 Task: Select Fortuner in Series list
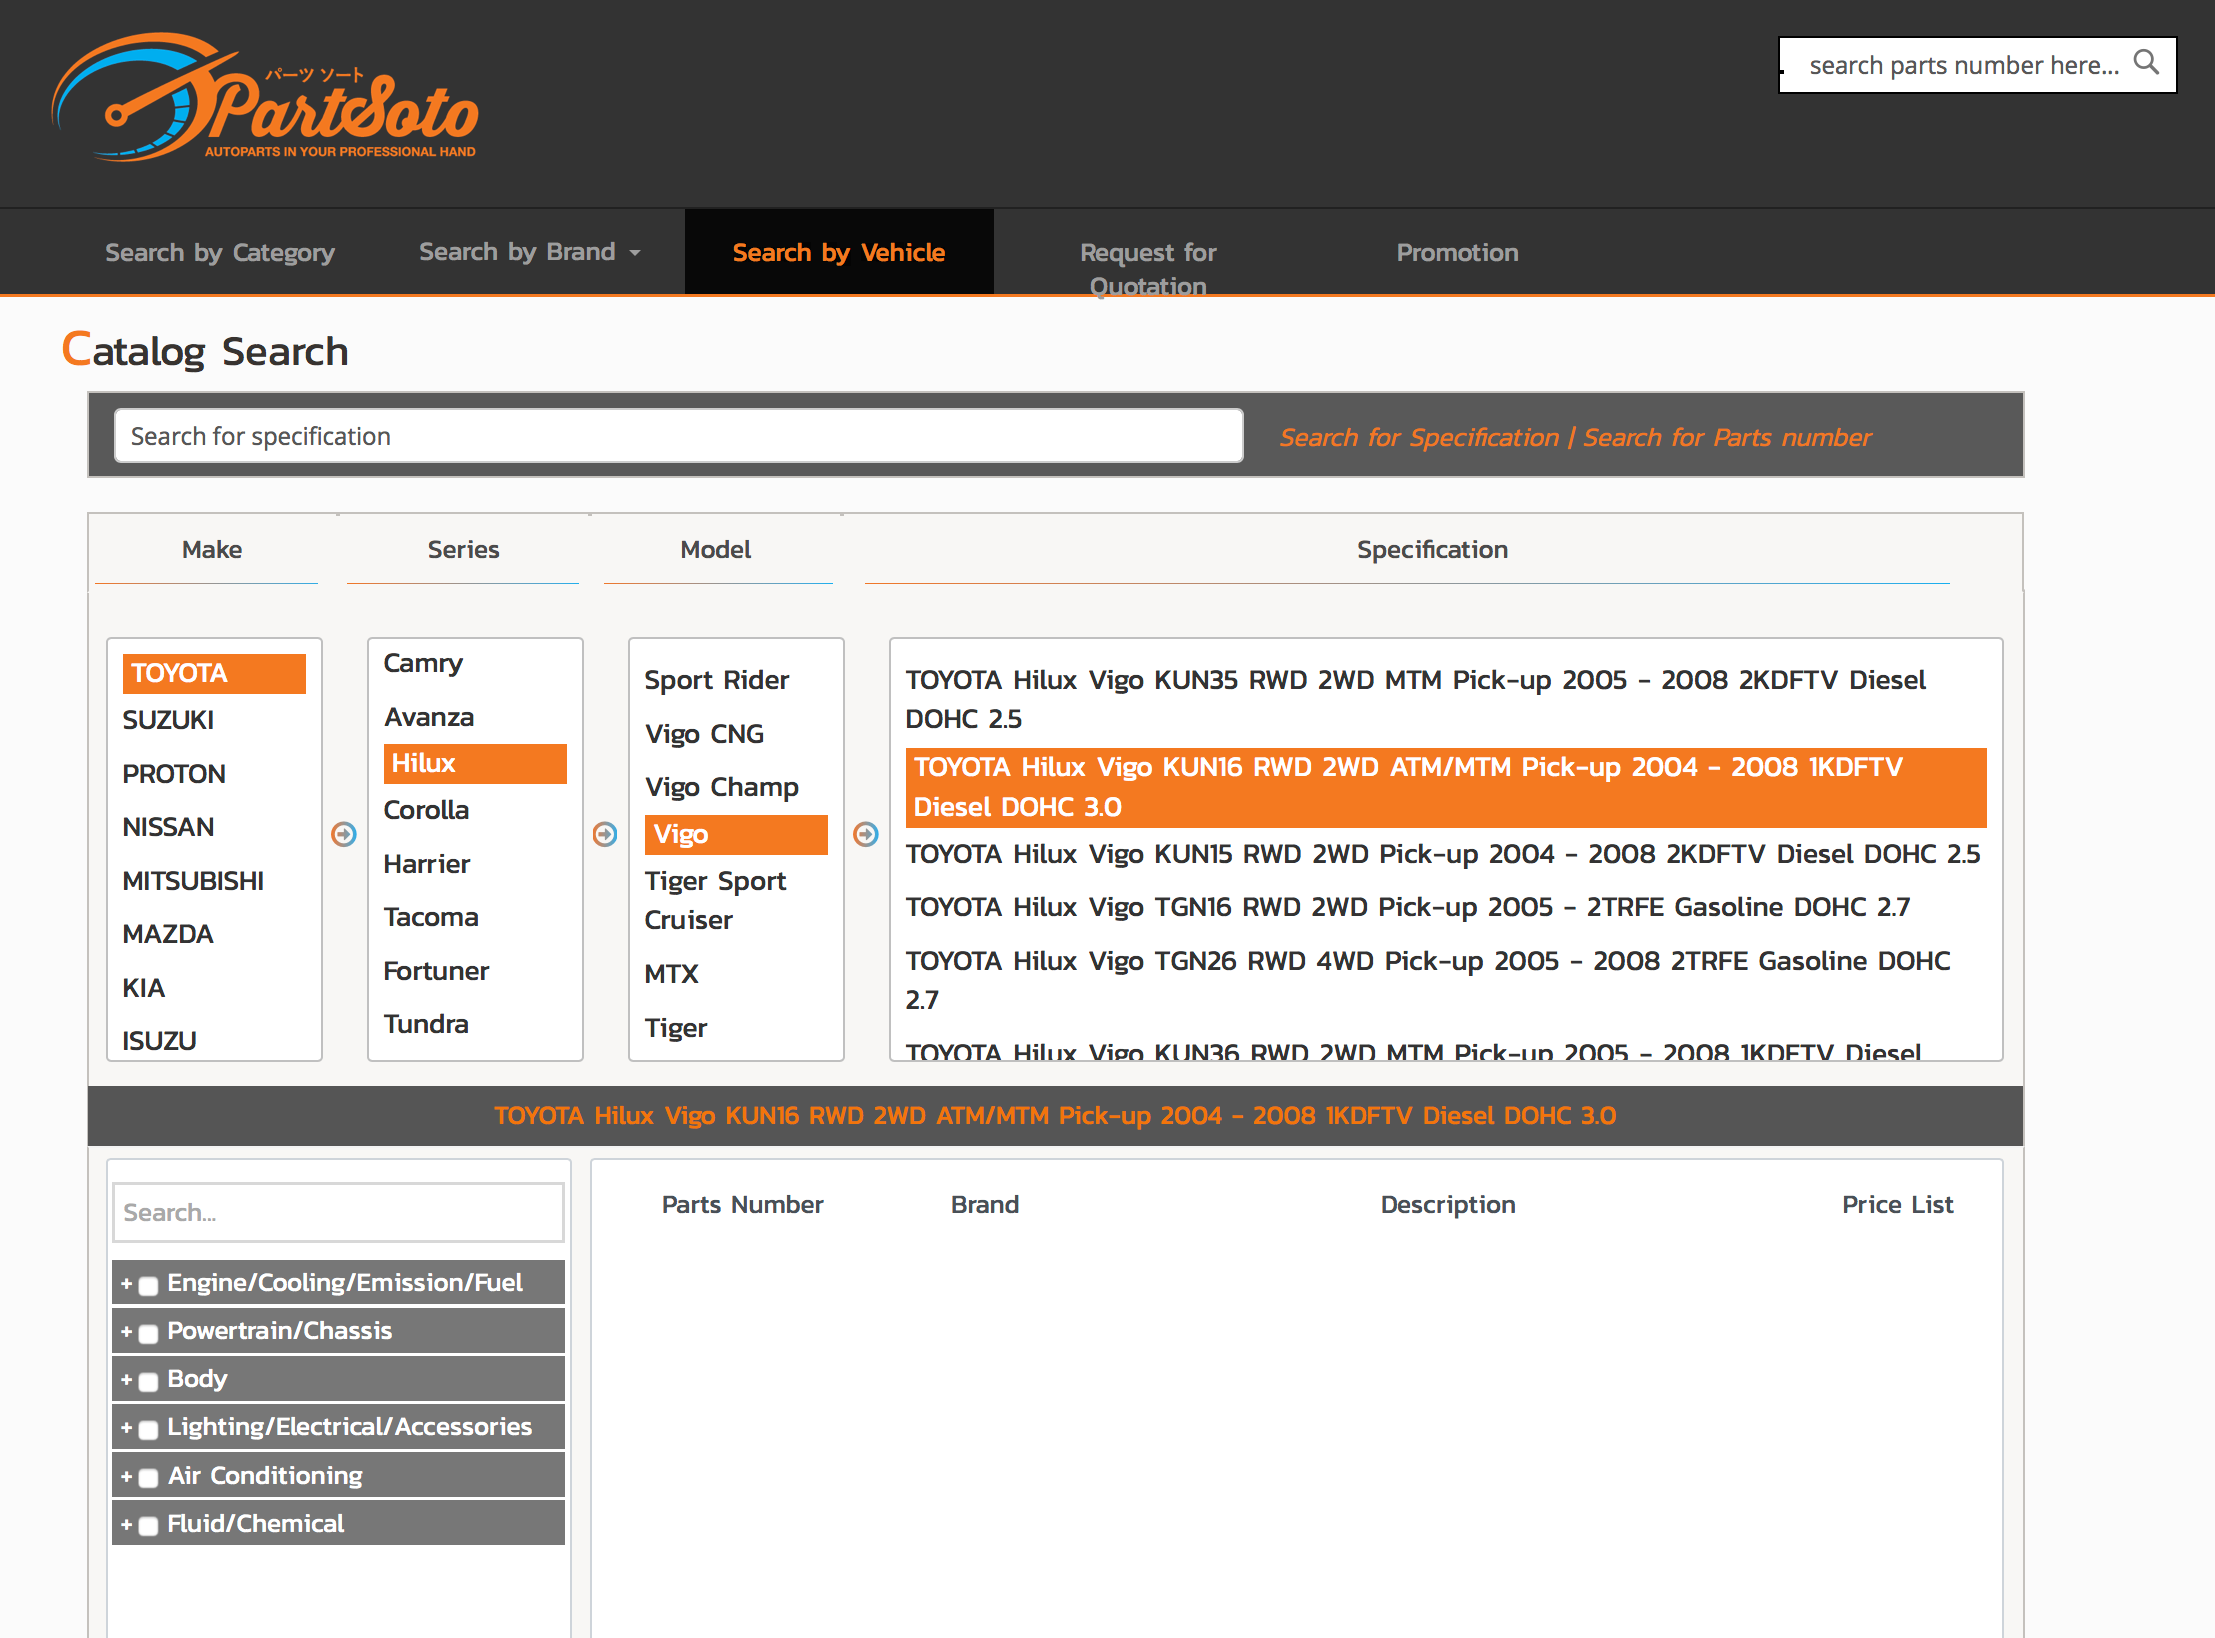point(436,971)
